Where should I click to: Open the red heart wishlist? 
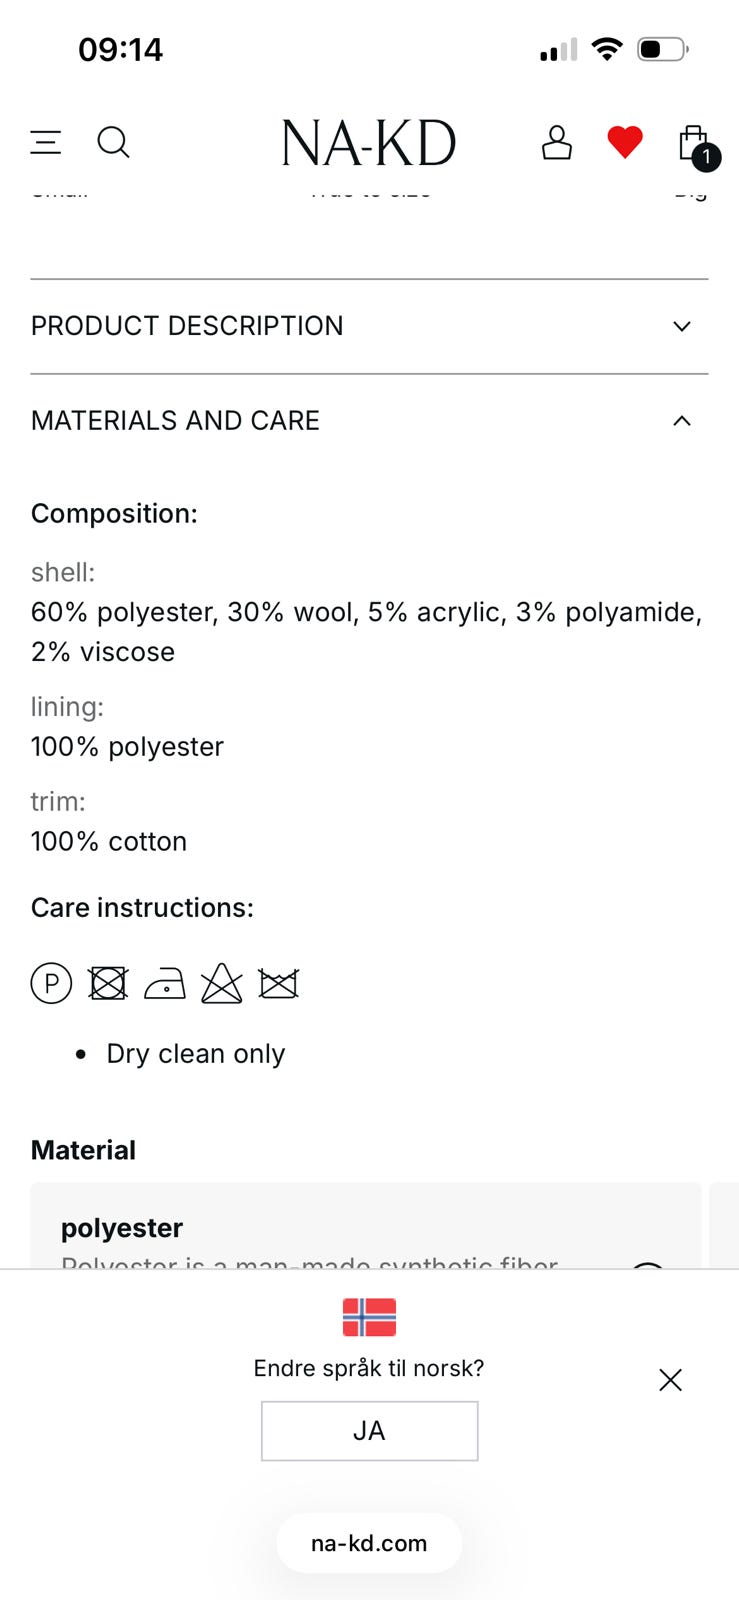coord(625,142)
